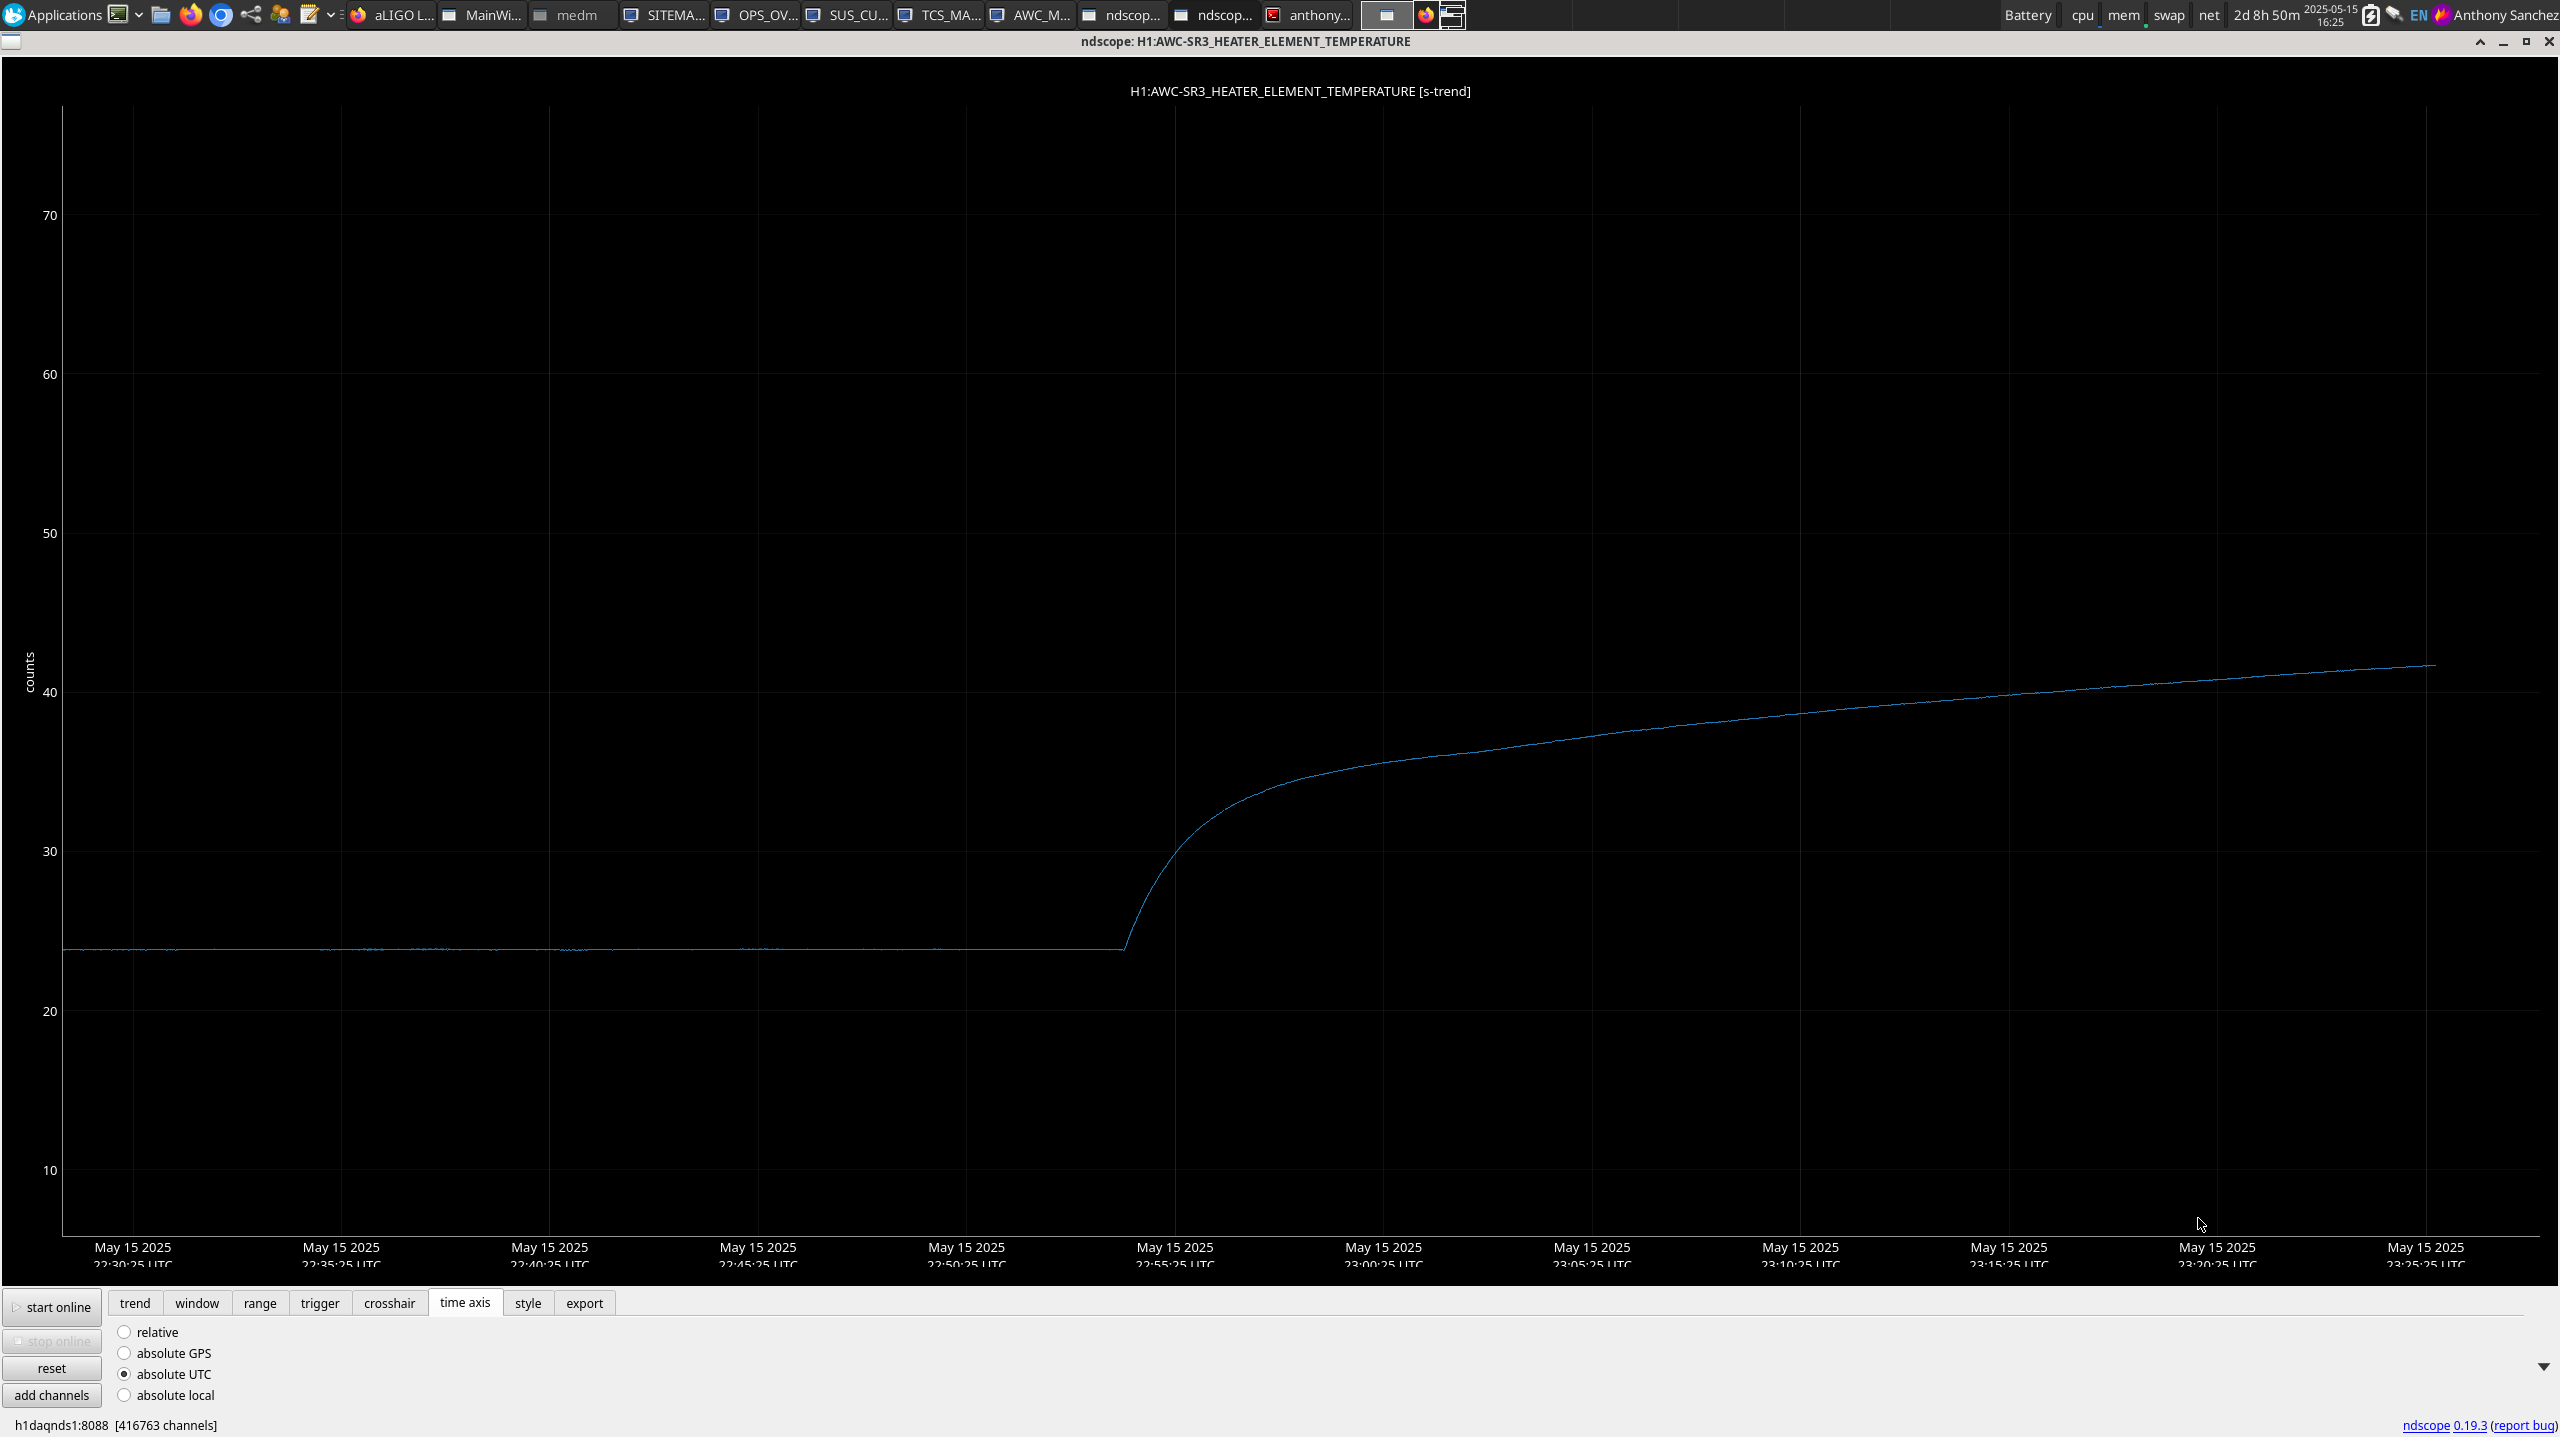Switch to the SUS_CU... taskbar window
This screenshot has height=1437, width=2560.
(x=847, y=15)
